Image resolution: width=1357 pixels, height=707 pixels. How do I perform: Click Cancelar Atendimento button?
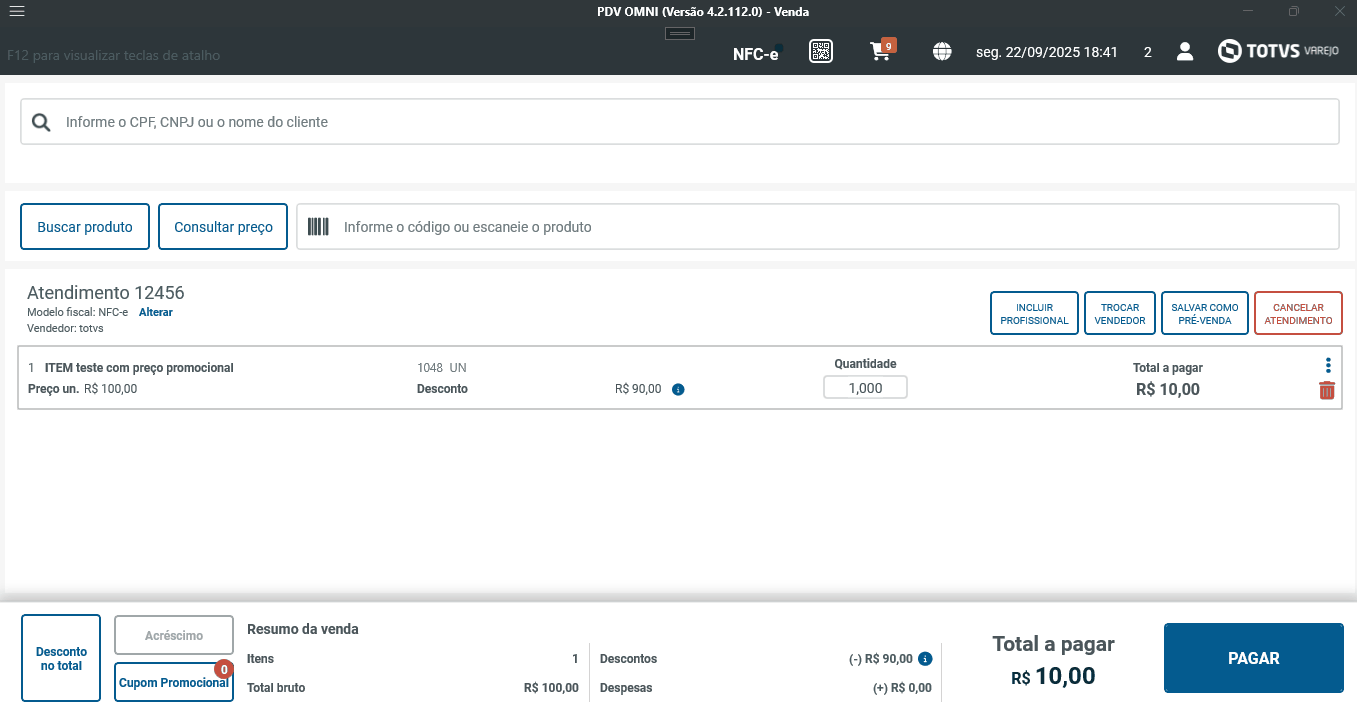click(x=1298, y=314)
